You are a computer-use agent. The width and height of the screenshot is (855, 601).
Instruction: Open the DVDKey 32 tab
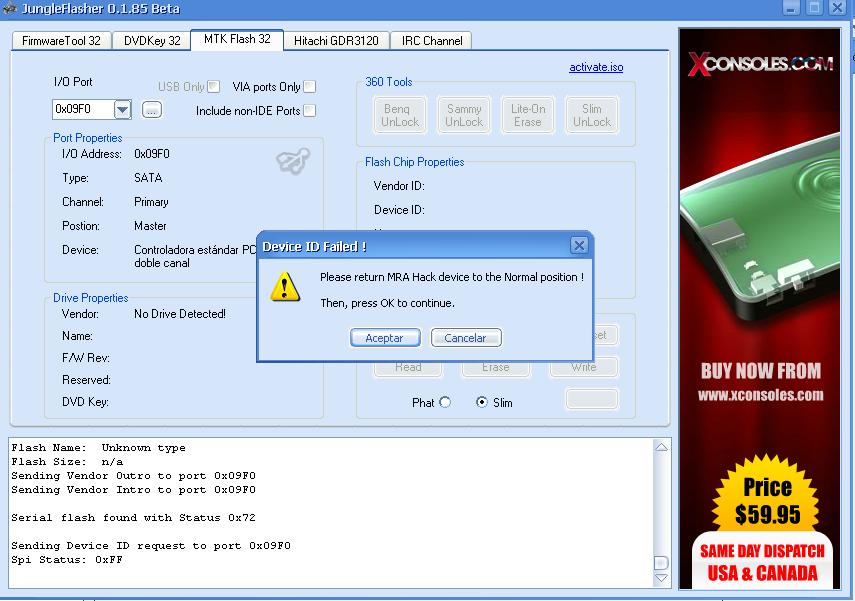152,41
